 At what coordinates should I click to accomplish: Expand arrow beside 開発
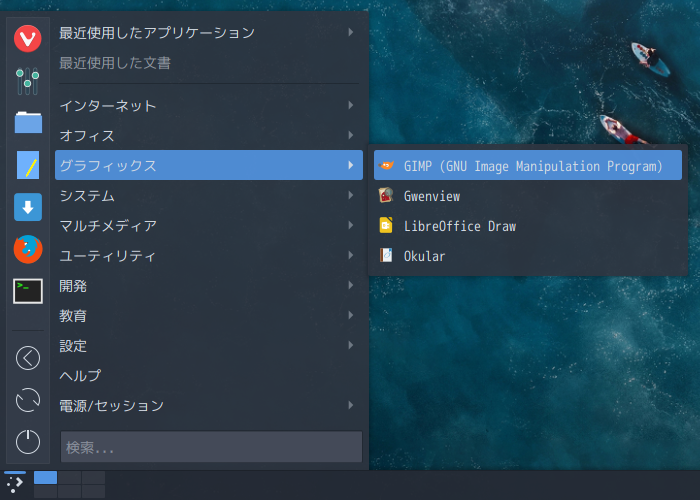point(351,285)
